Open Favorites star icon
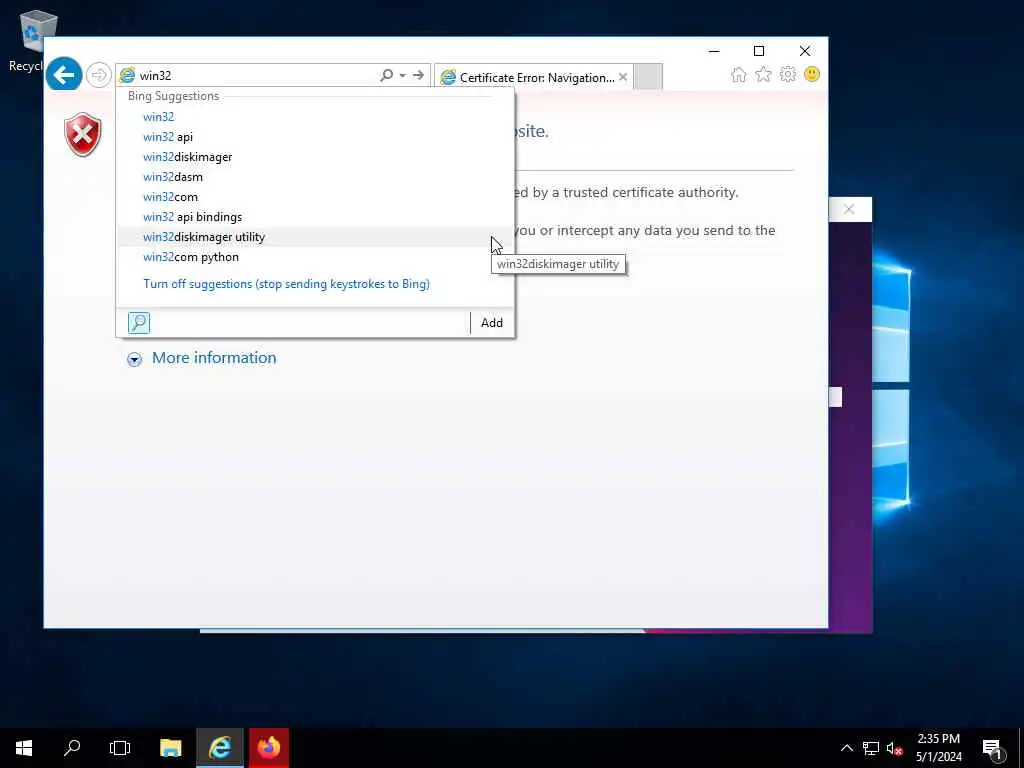The image size is (1024, 768). [x=763, y=74]
